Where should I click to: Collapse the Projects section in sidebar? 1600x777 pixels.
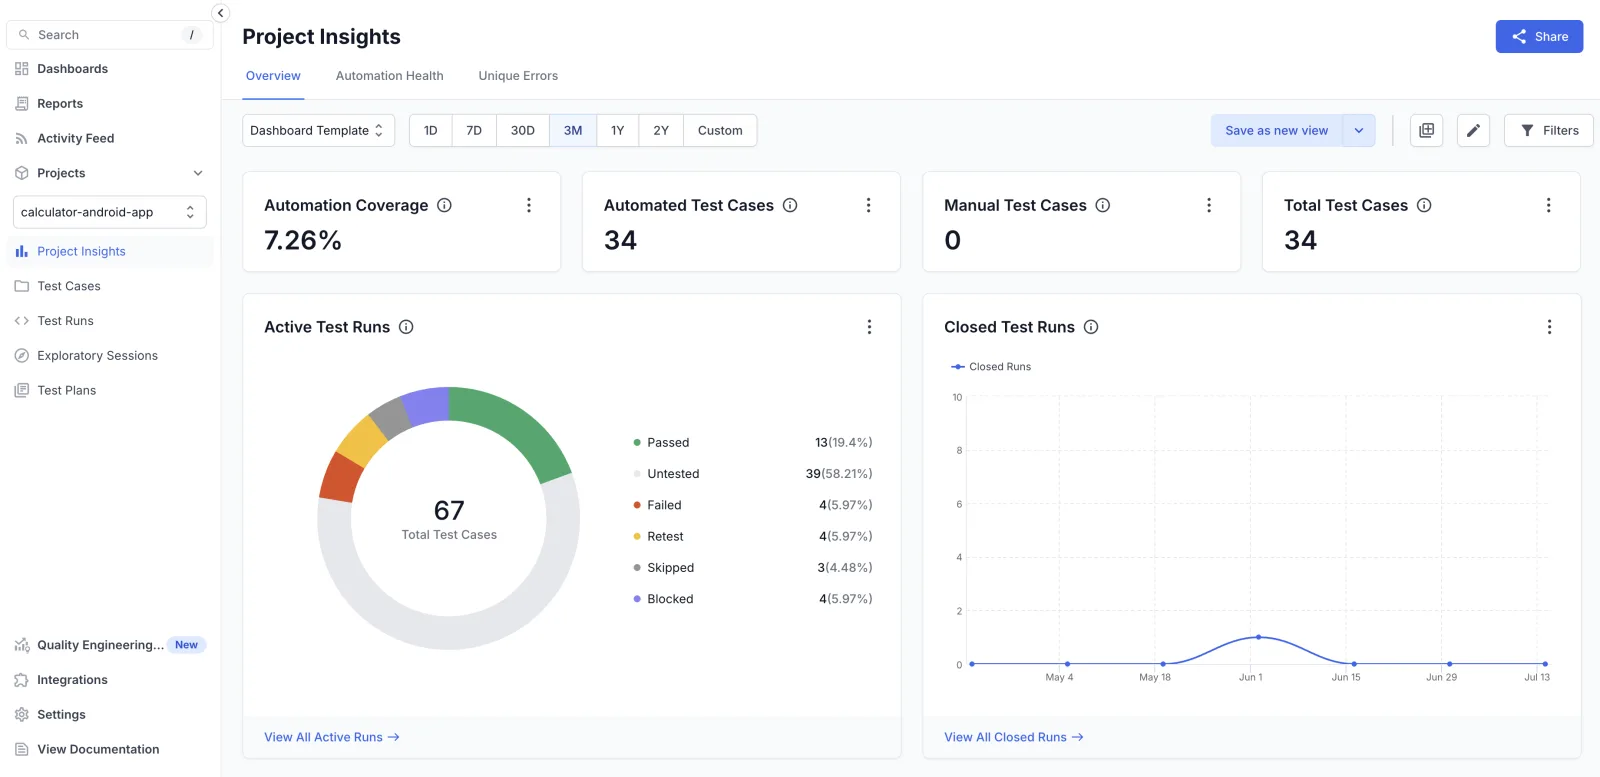(x=198, y=173)
